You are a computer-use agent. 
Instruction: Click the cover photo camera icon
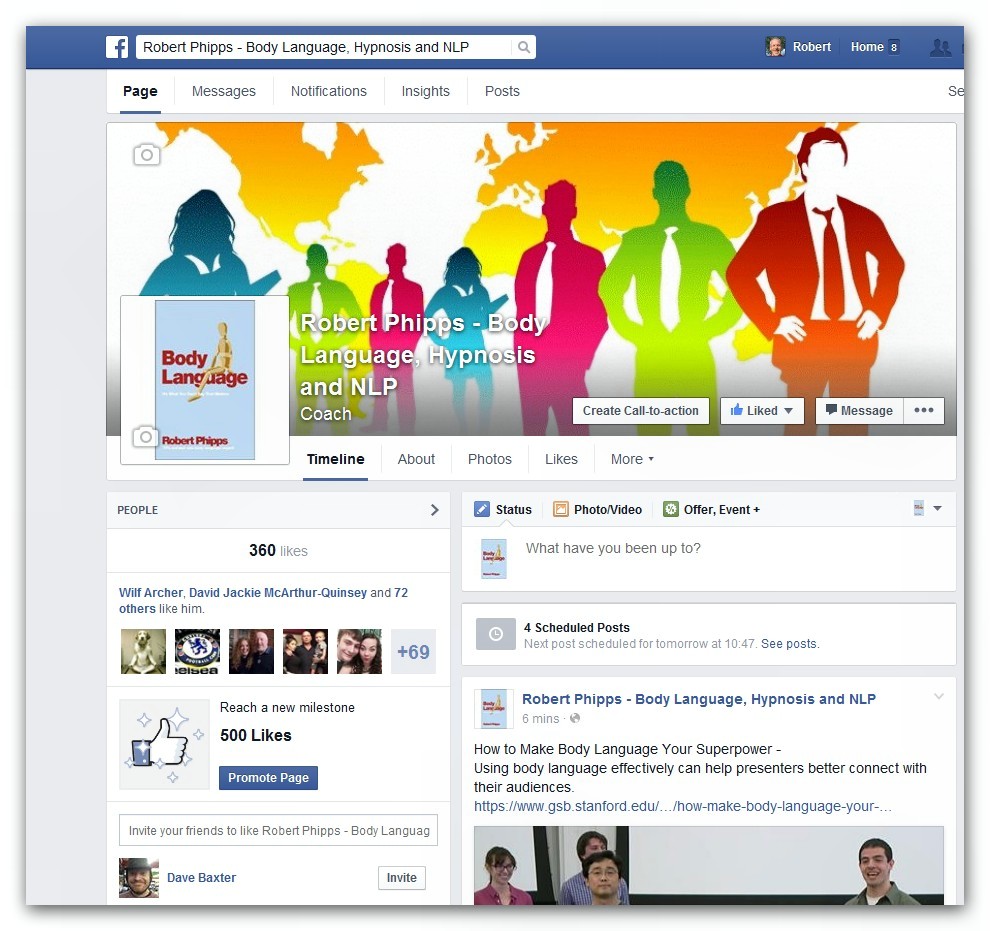point(146,154)
